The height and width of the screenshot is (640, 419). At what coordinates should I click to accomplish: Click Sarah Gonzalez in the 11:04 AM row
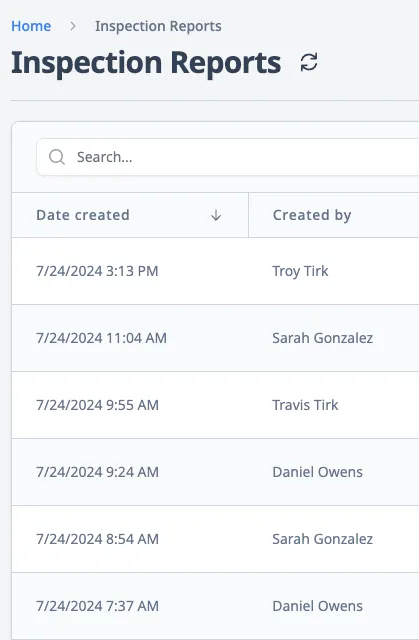322,338
